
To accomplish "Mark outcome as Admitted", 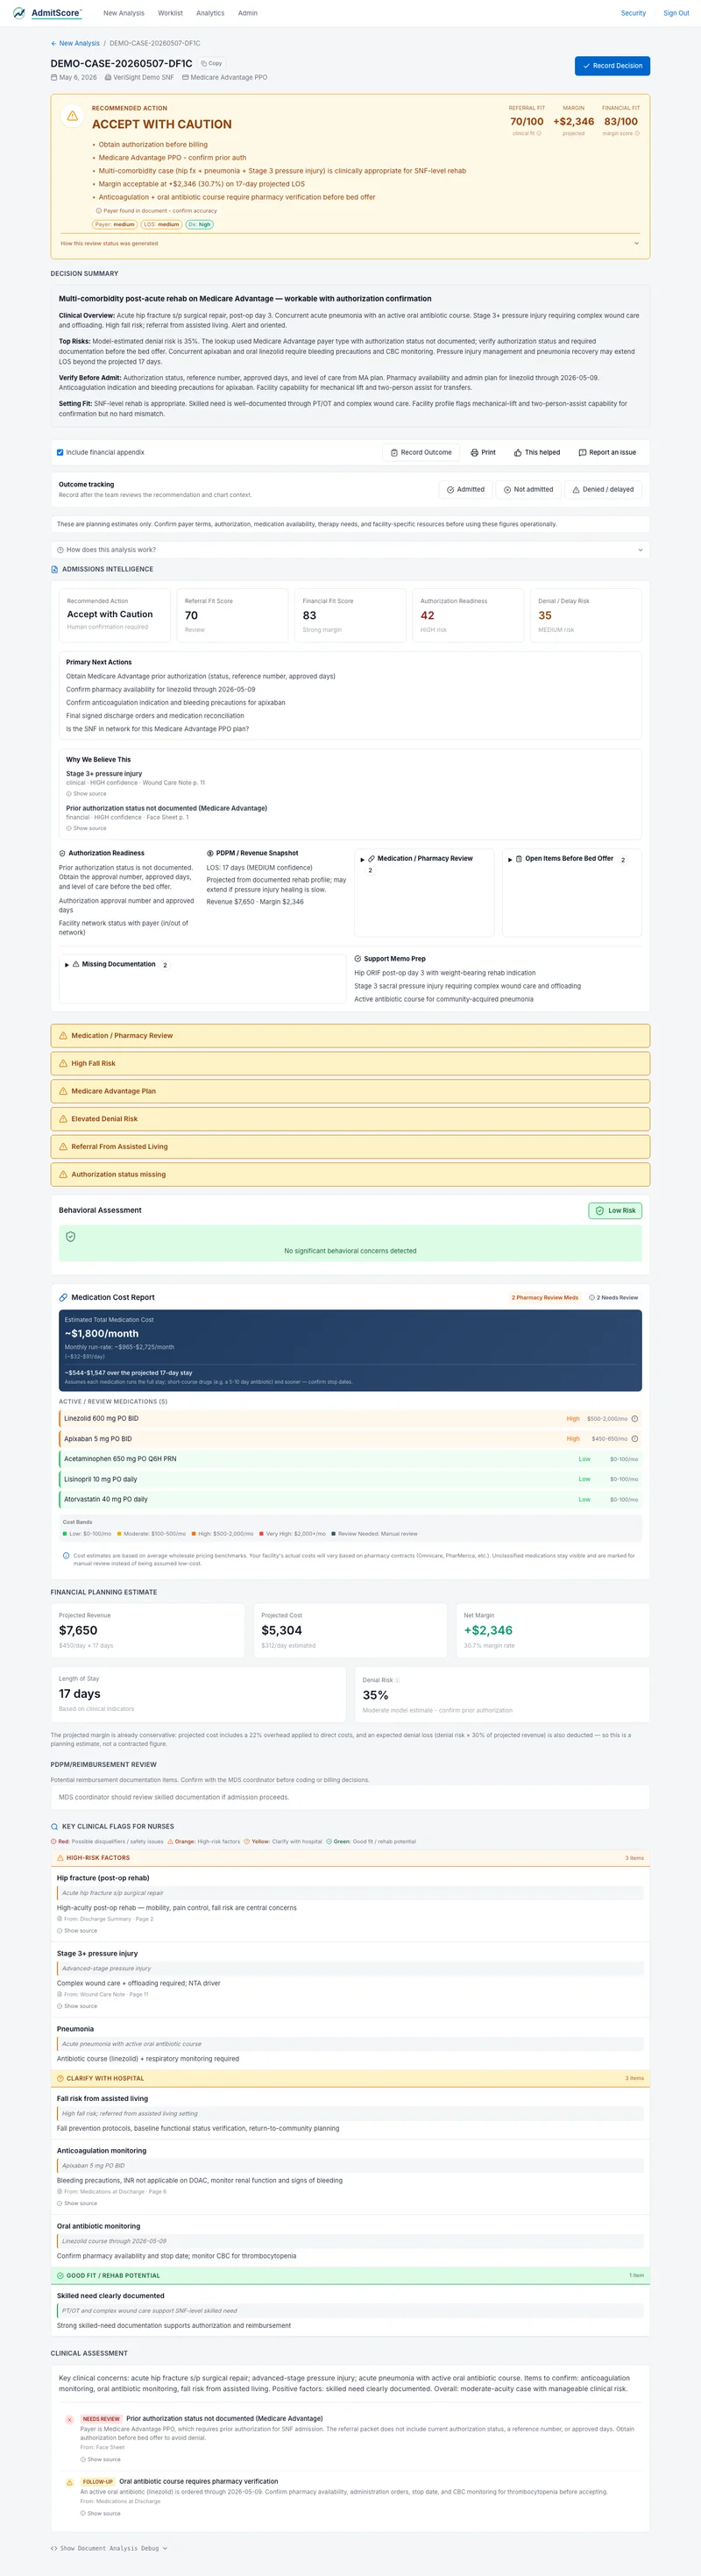I will coord(465,489).
